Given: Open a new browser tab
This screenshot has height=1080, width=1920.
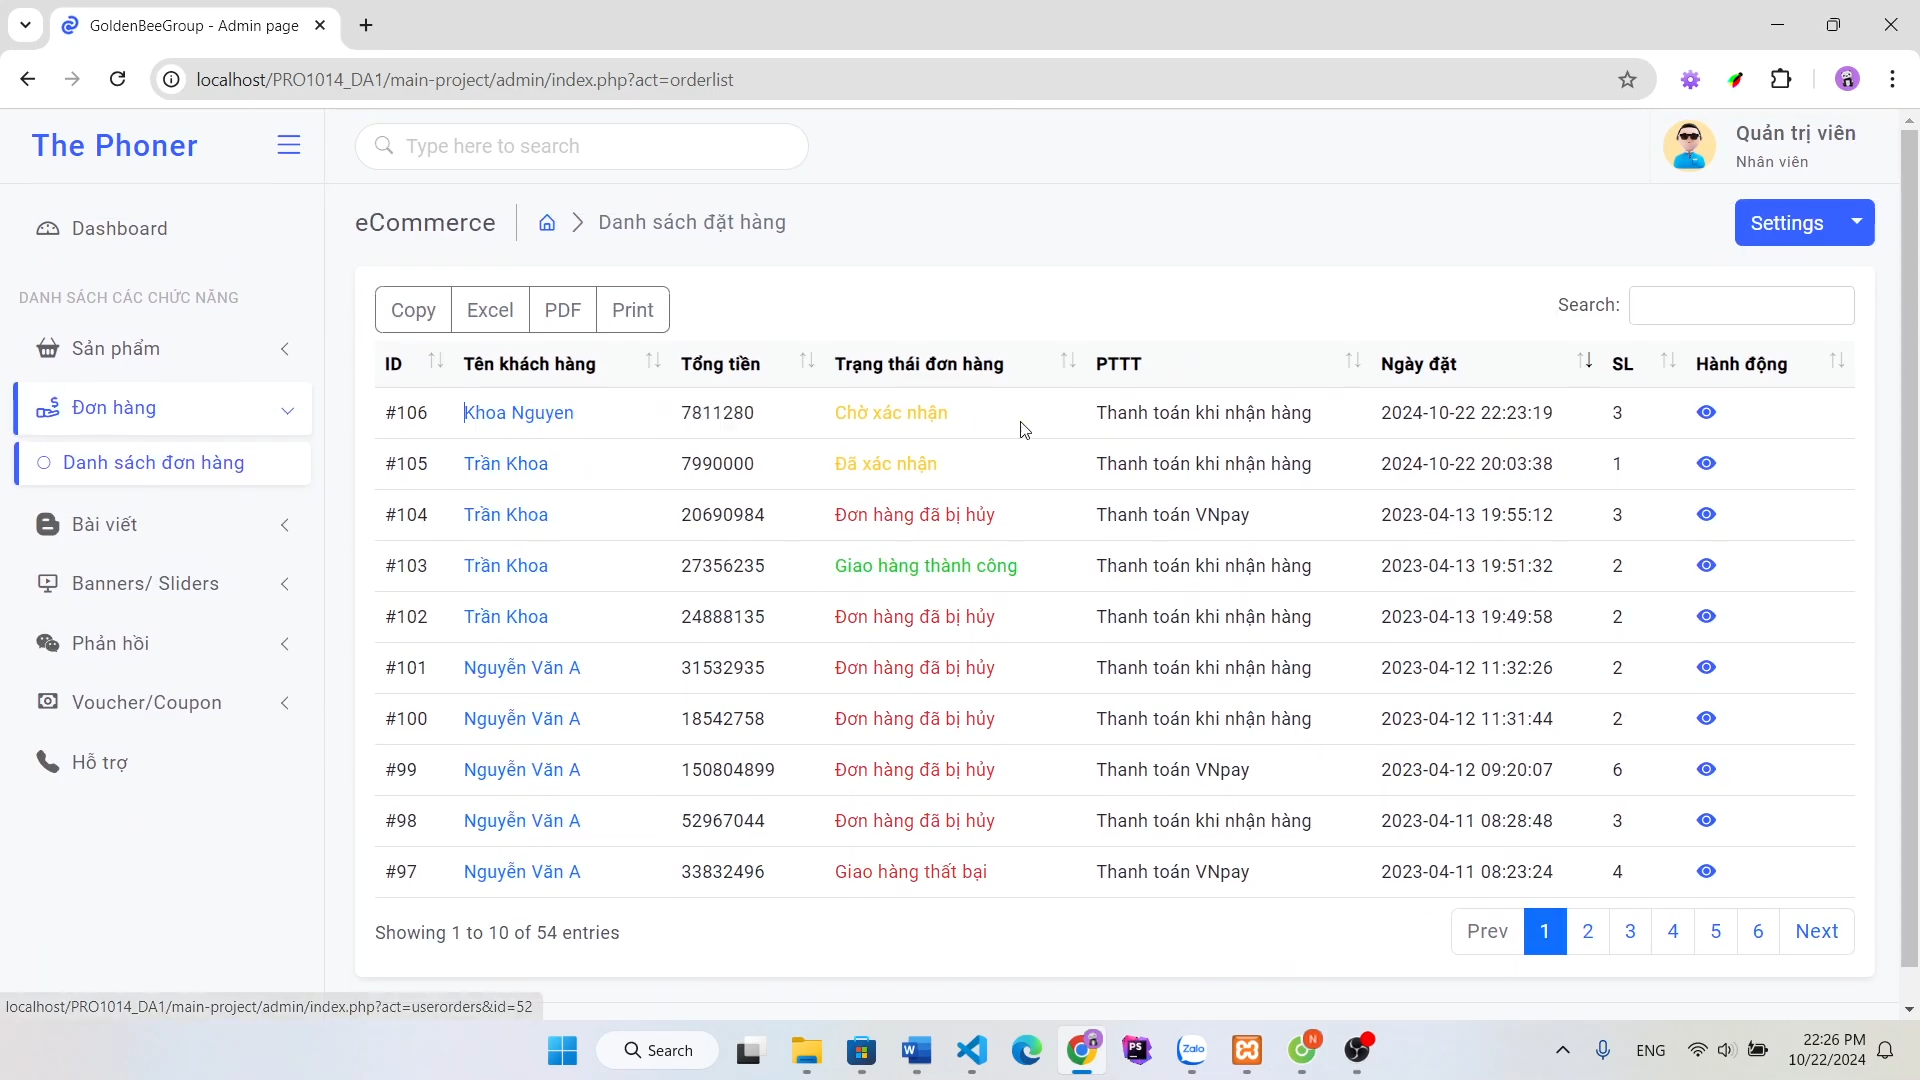Looking at the screenshot, I should [366, 25].
